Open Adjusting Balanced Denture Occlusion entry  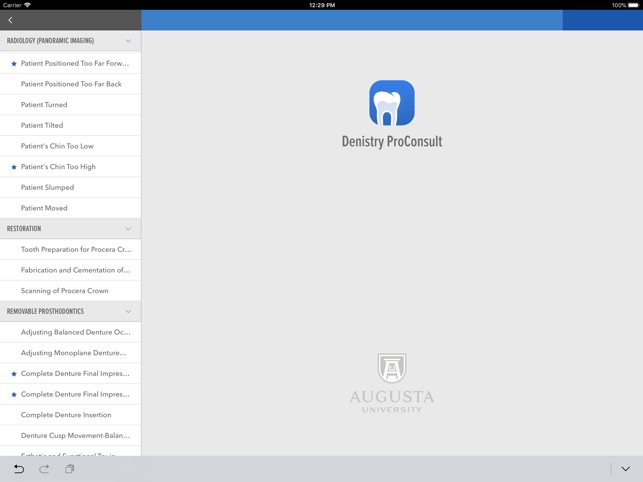click(x=71, y=332)
